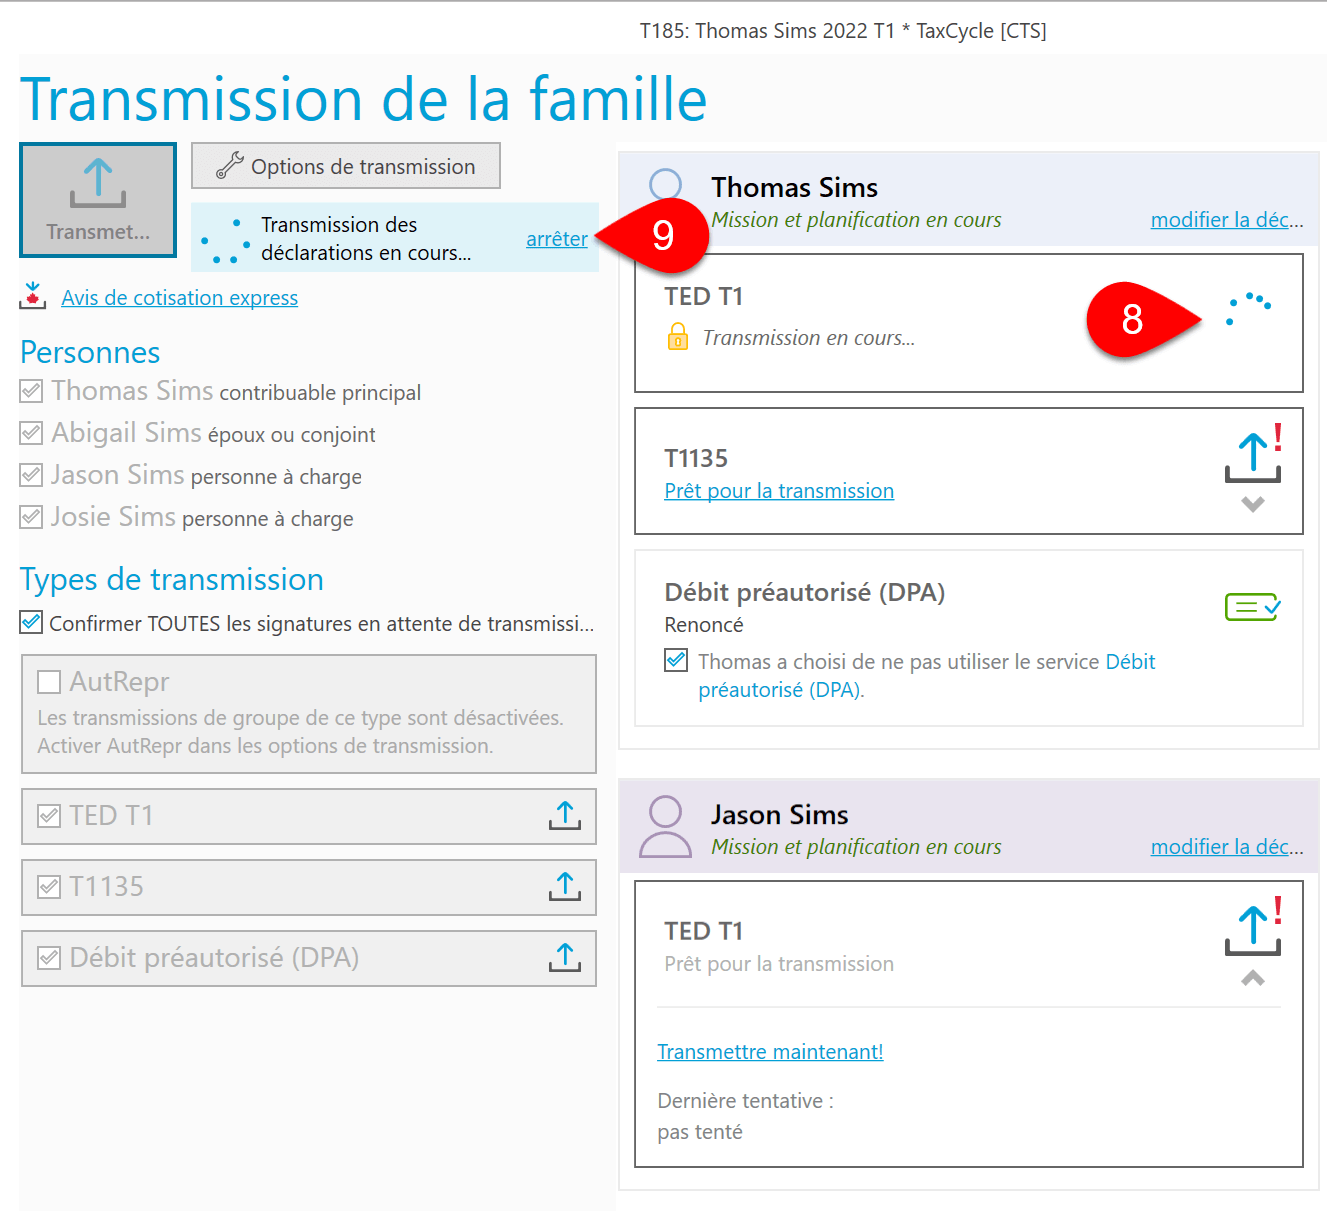
Task: Click Dernière tentative : pas tenté text
Action: pyautogui.click(x=745, y=1116)
